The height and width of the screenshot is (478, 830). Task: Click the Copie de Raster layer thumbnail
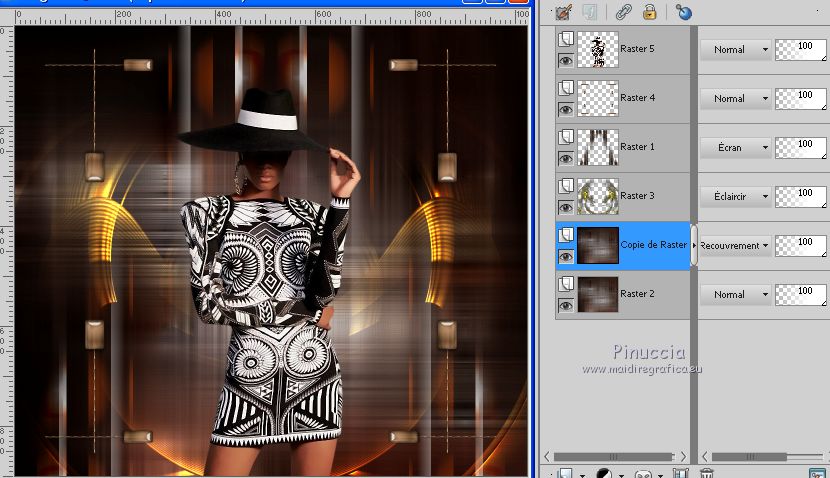click(598, 245)
